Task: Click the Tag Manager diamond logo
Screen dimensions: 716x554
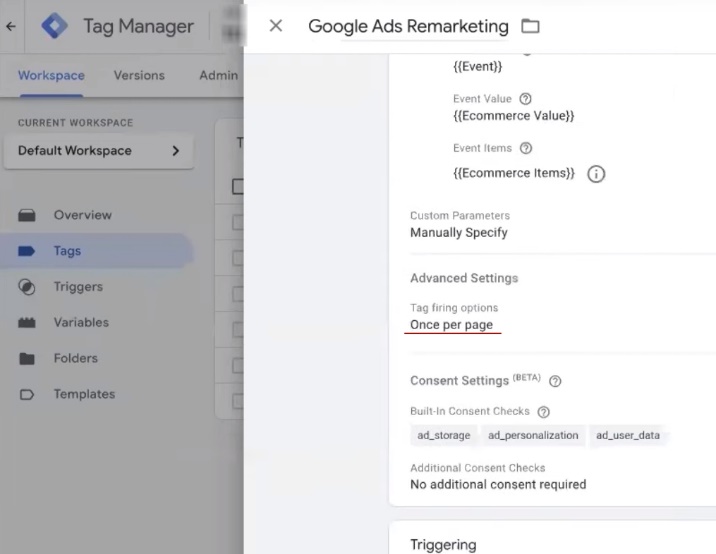Action: pyautogui.click(x=55, y=27)
